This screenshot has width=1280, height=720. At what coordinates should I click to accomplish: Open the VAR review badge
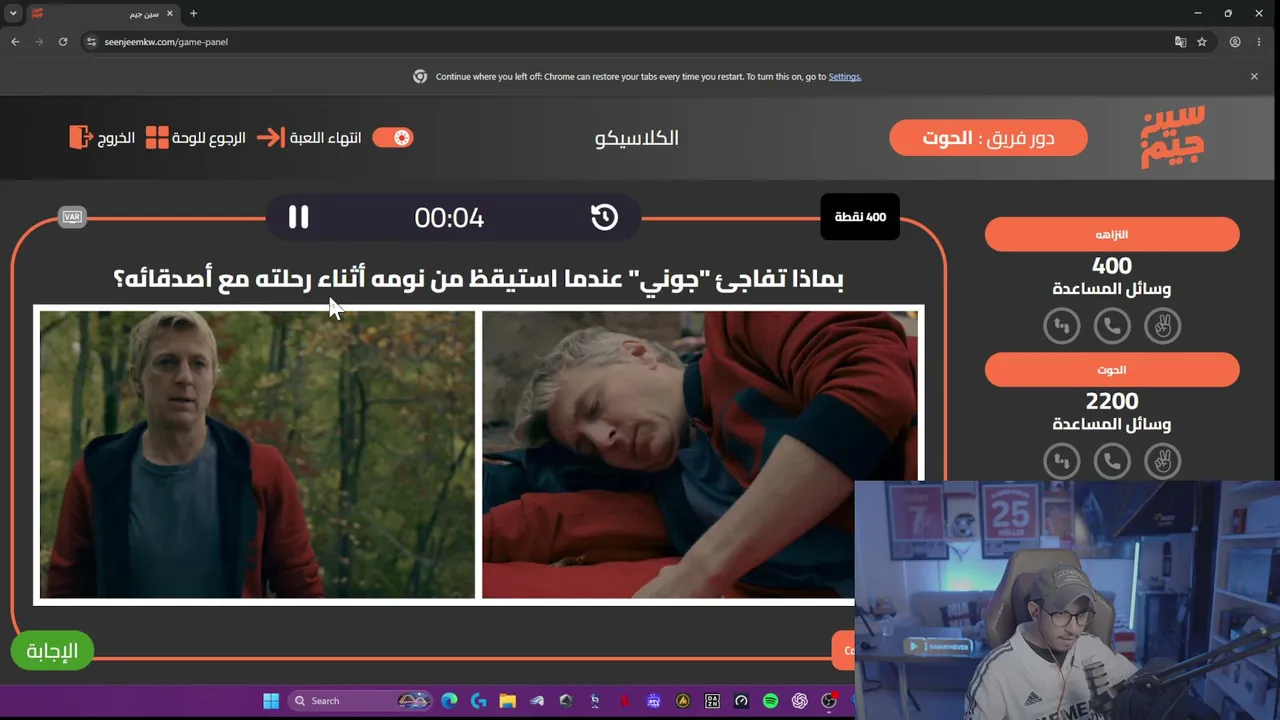click(72, 217)
